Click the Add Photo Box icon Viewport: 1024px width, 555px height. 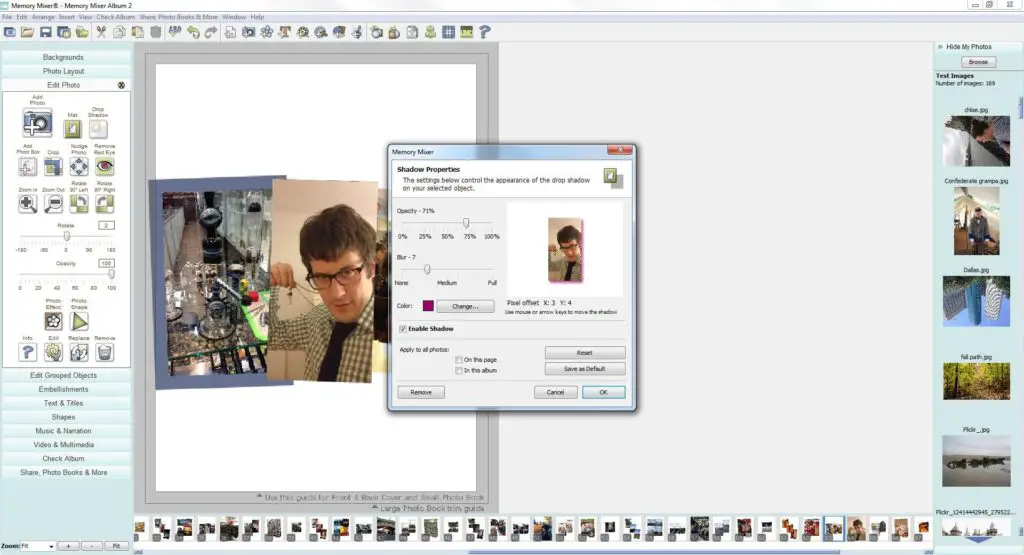pos(27,166)
